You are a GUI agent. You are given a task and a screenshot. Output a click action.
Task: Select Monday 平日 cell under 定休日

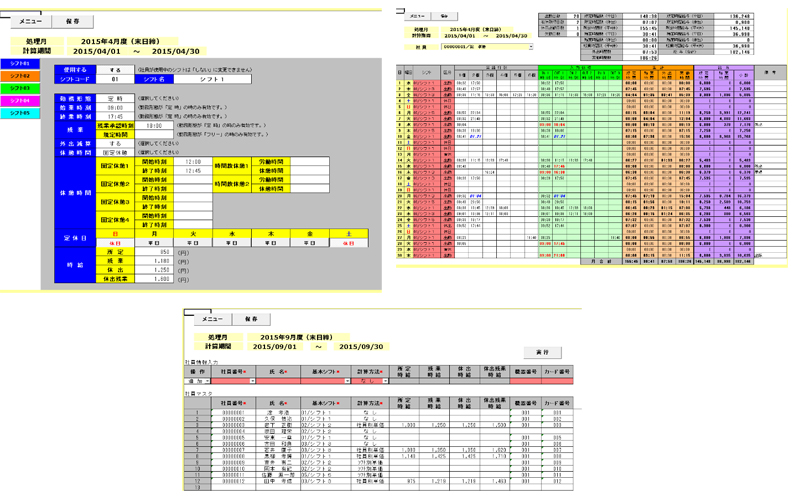click(x=154, y=243)
